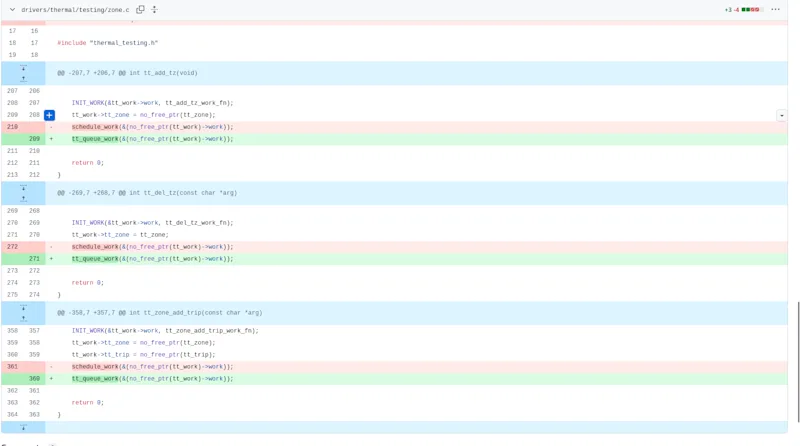Expand up in the tt_zone_add_trip hunk header
The height and width of the screenshot is (446, 800).
point(23,318)
